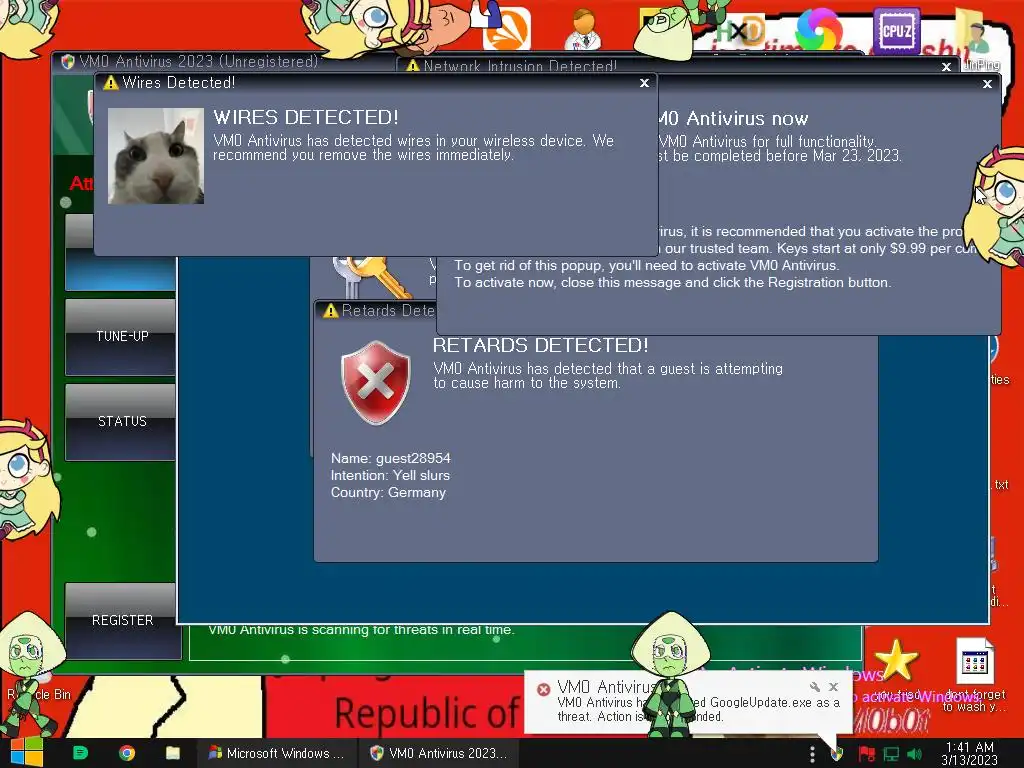
Task: Click the VM0 Antivirus 2023 title shield icon
Action: pyautogui.click(x=67, y=62)
